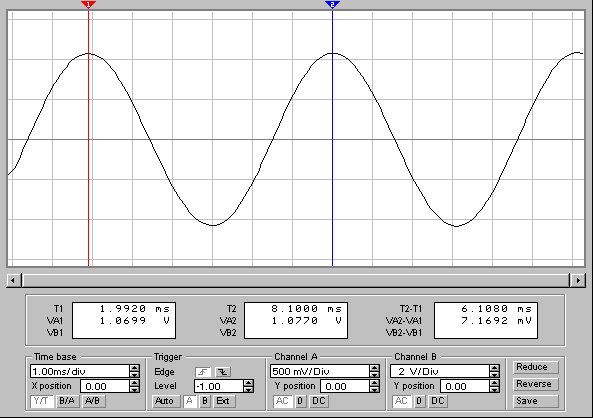Decrease Channel B Y position
The height and width of the screenshot is (418, 593).
point(494,389)
